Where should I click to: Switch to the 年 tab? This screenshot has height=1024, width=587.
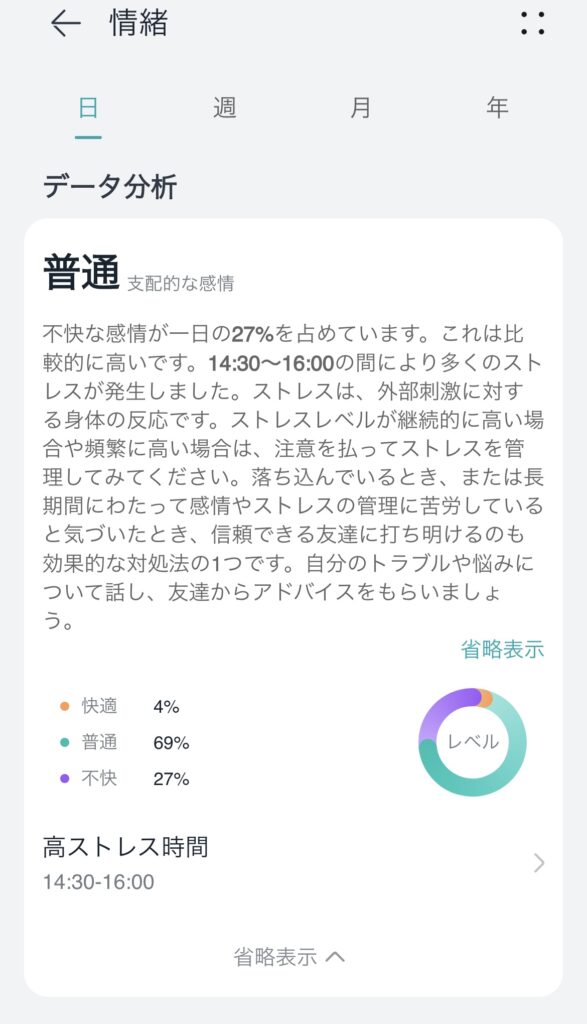(x=497, y=107)
